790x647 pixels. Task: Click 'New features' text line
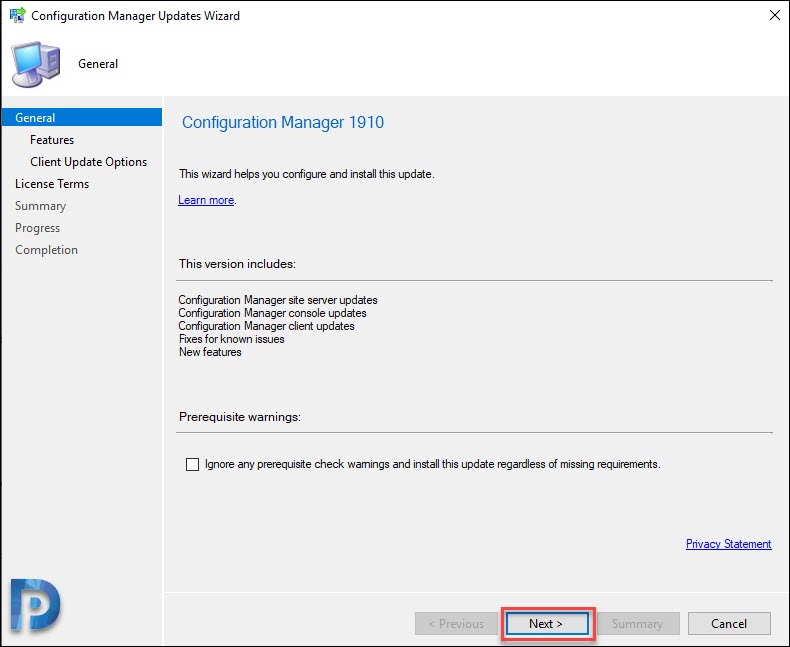(x=210, y=352)
